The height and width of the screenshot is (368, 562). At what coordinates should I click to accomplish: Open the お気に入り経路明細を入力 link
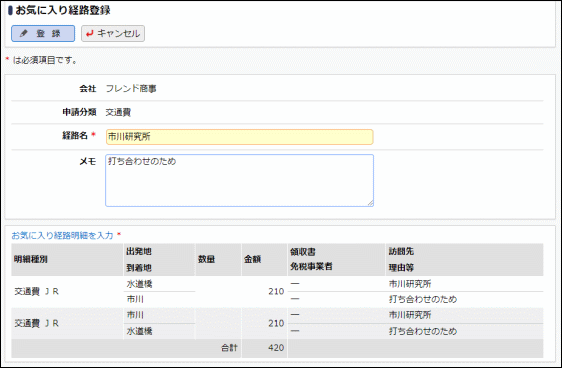62,235
